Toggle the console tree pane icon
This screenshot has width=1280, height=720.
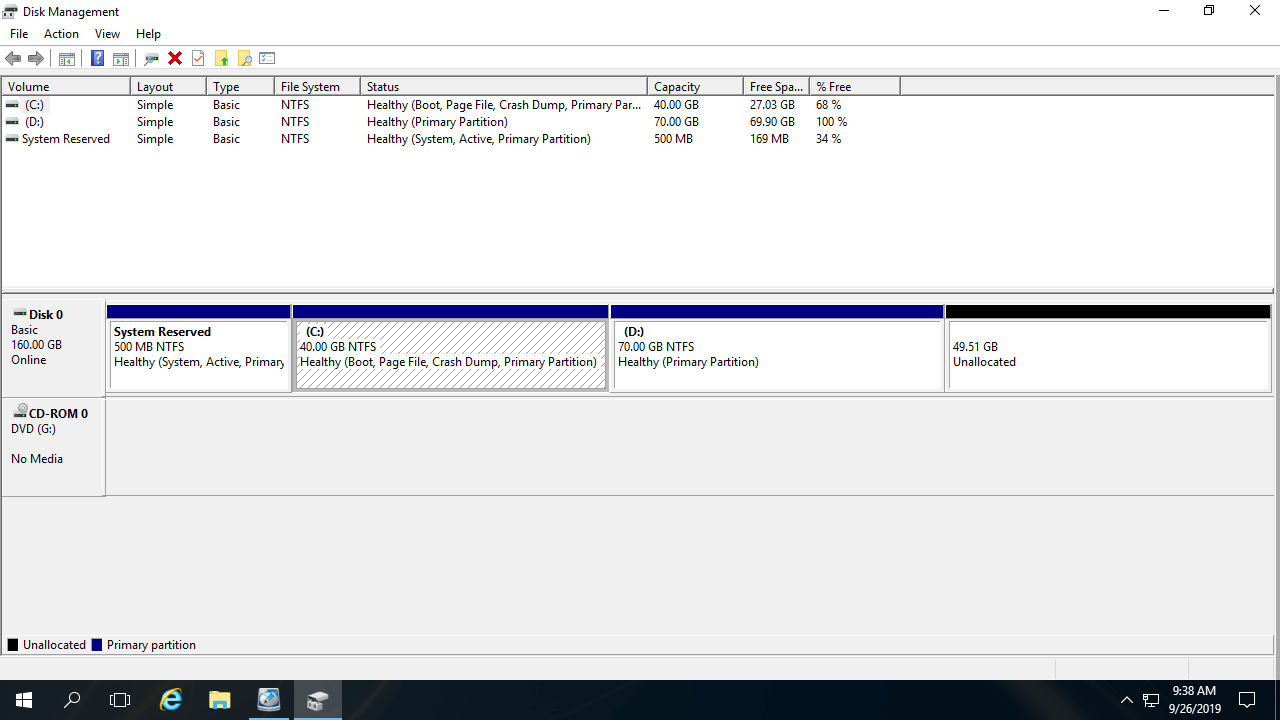point(67,59)
